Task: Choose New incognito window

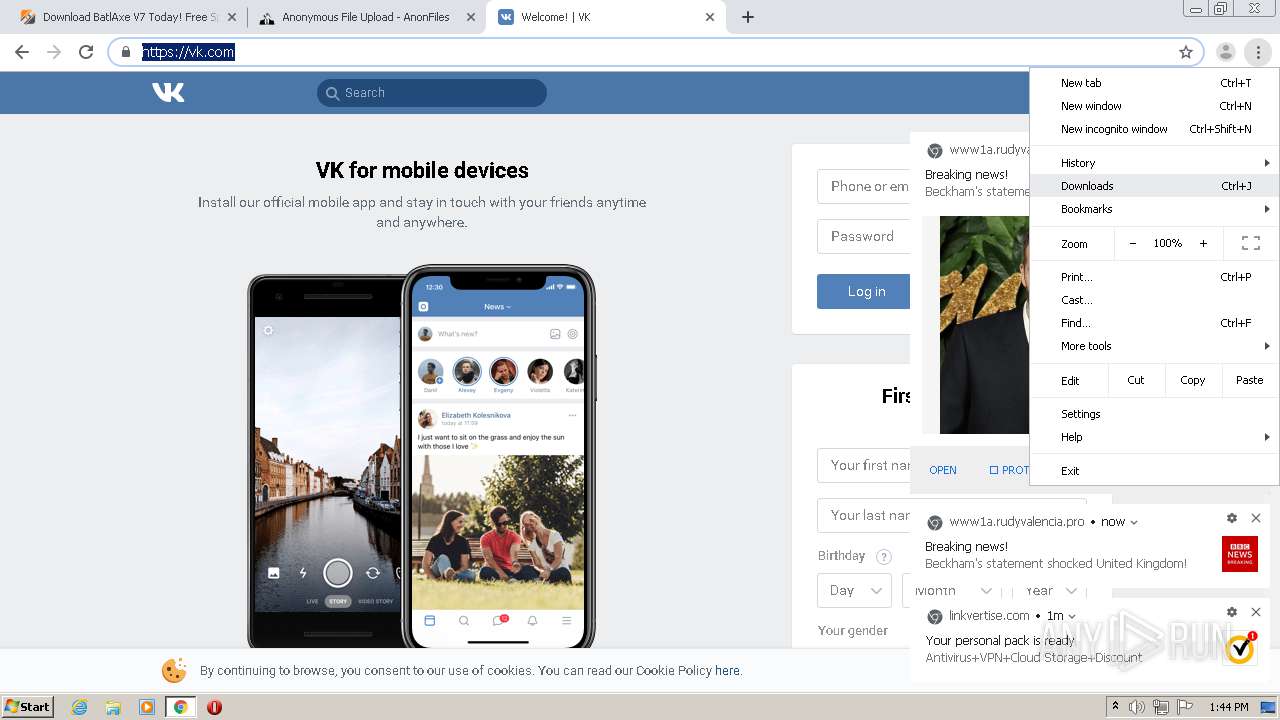Action: click(x=1154, y=129)
